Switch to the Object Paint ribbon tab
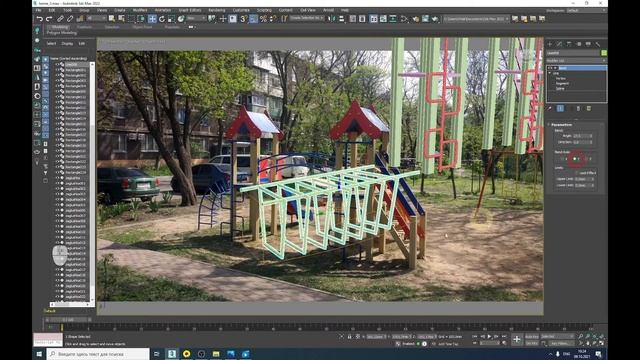Screen dimensions: 640x360 coord(142,27)
